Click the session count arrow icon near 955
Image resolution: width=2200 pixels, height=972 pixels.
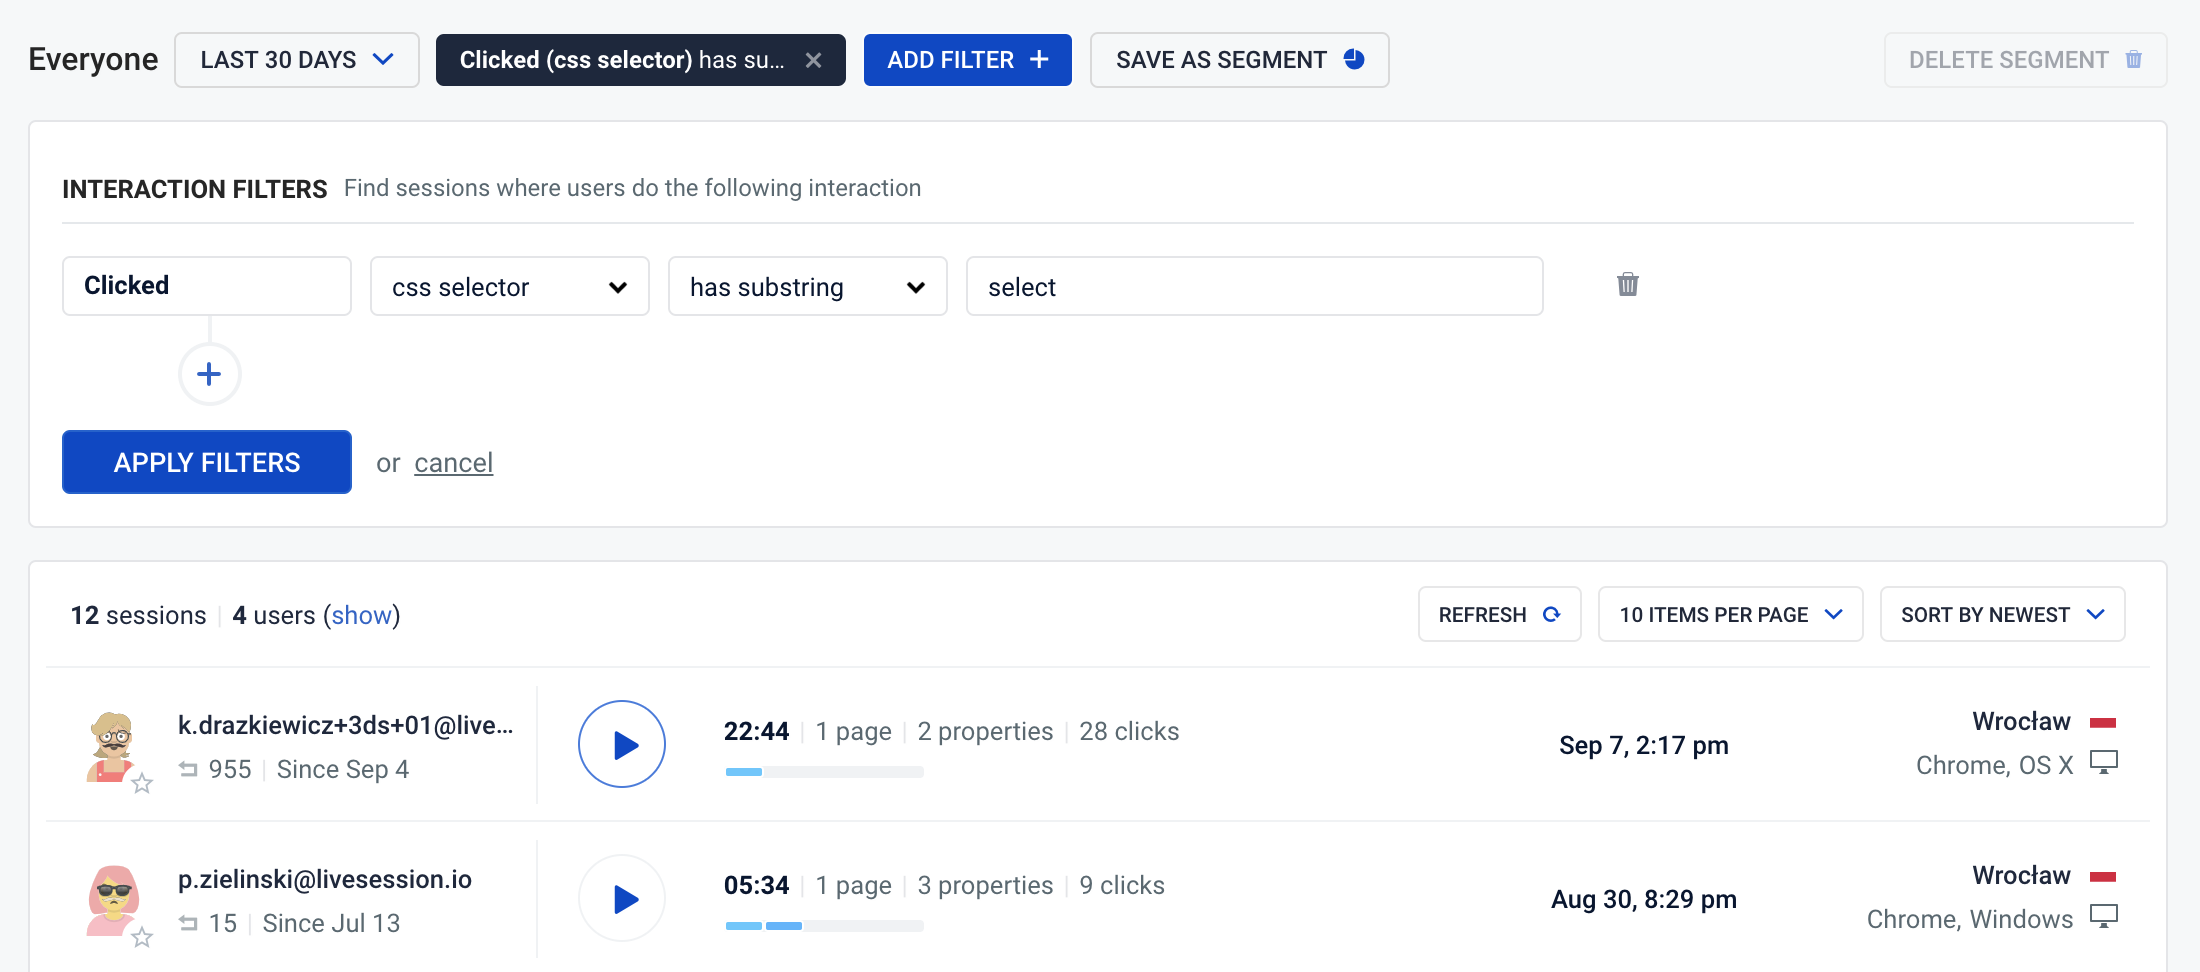click(x=190, y=768)
